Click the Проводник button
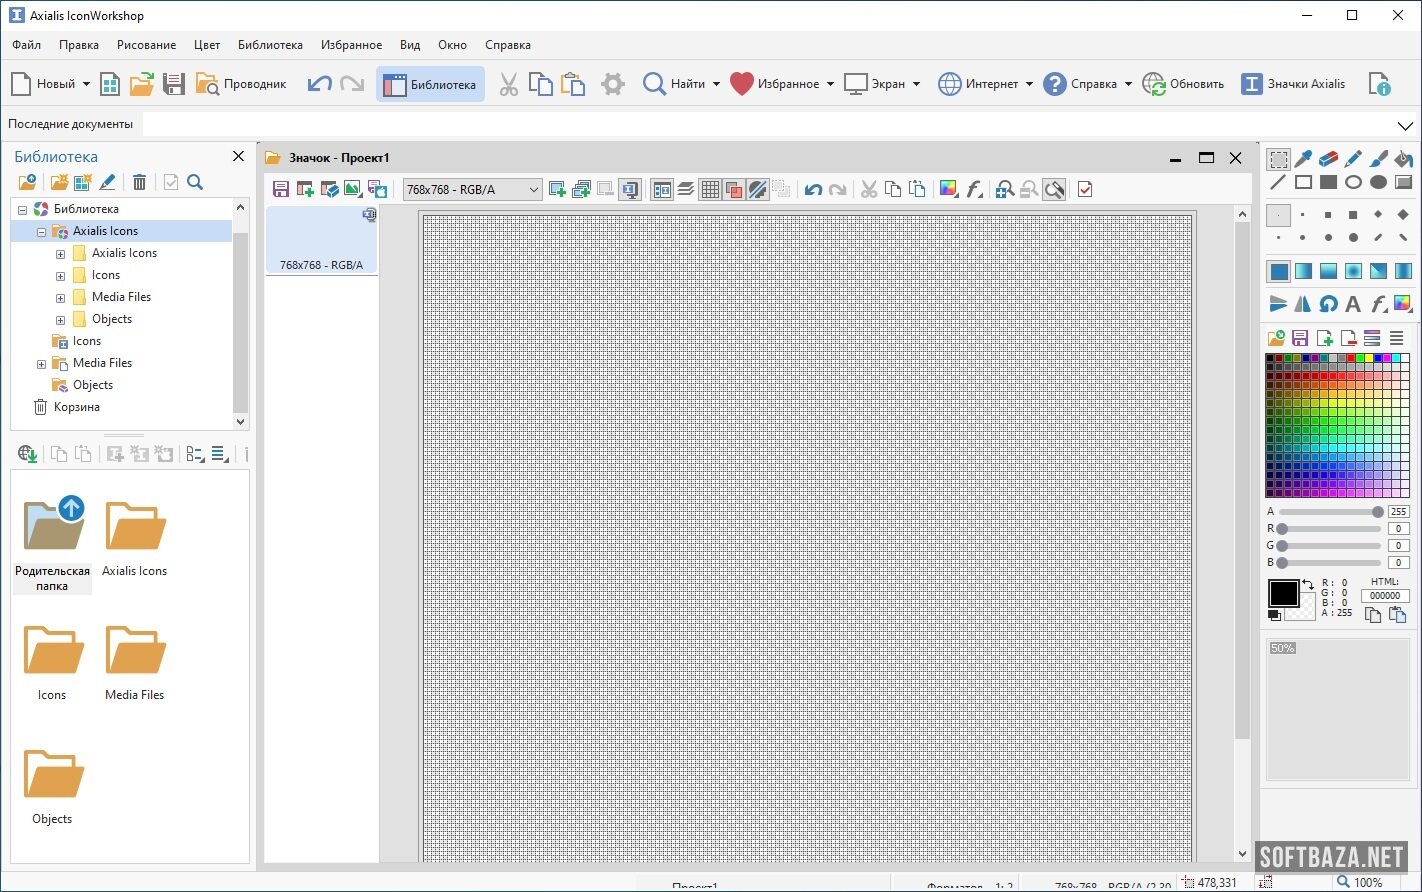The height and width of the screenshot is (892, 1422). pos(241,84)
